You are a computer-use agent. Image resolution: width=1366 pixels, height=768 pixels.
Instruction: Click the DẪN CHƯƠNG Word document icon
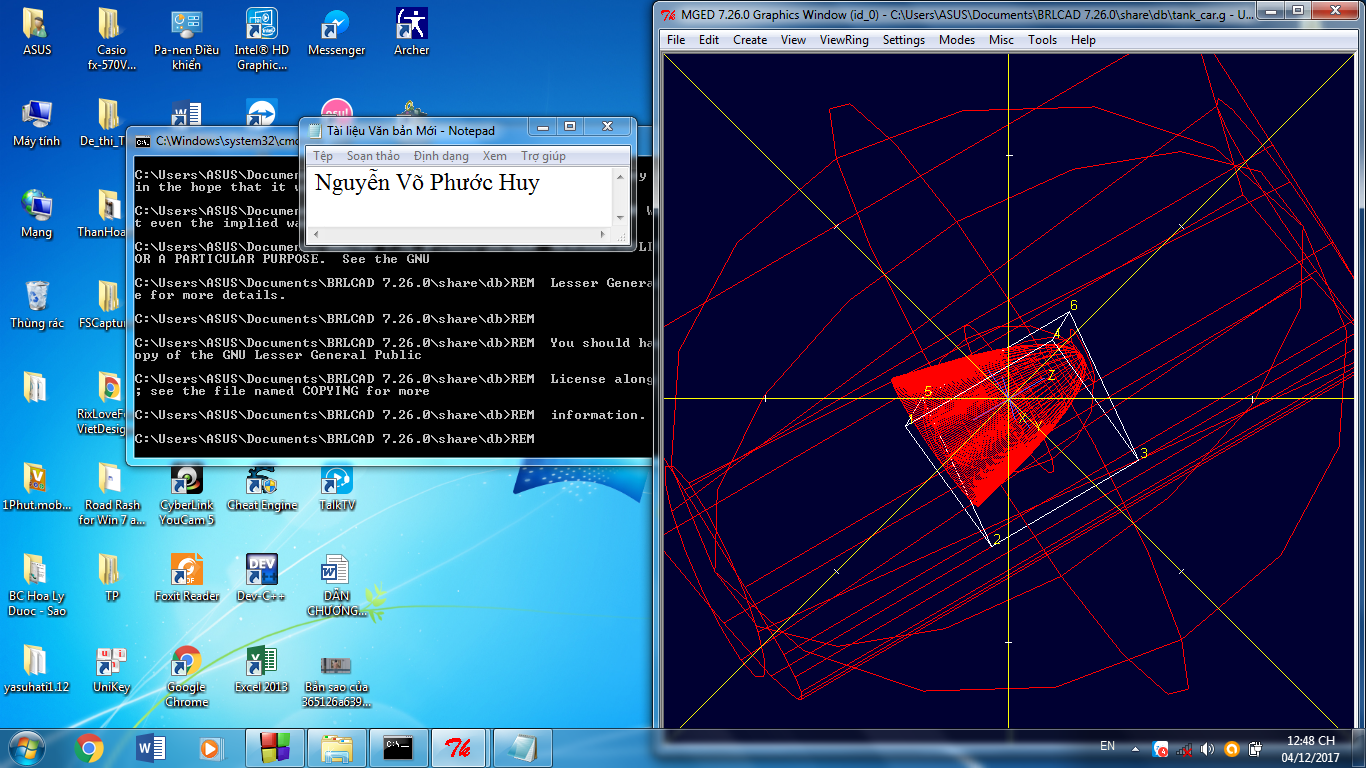click(336, 585)
